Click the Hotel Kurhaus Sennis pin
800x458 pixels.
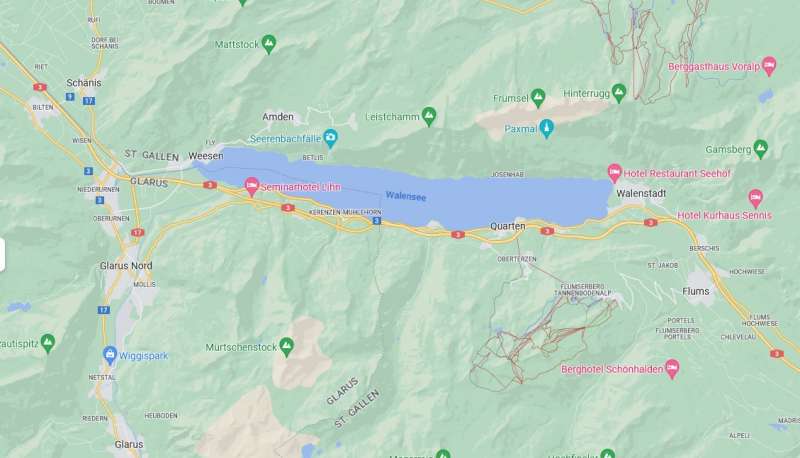click(x=756, y=199)
